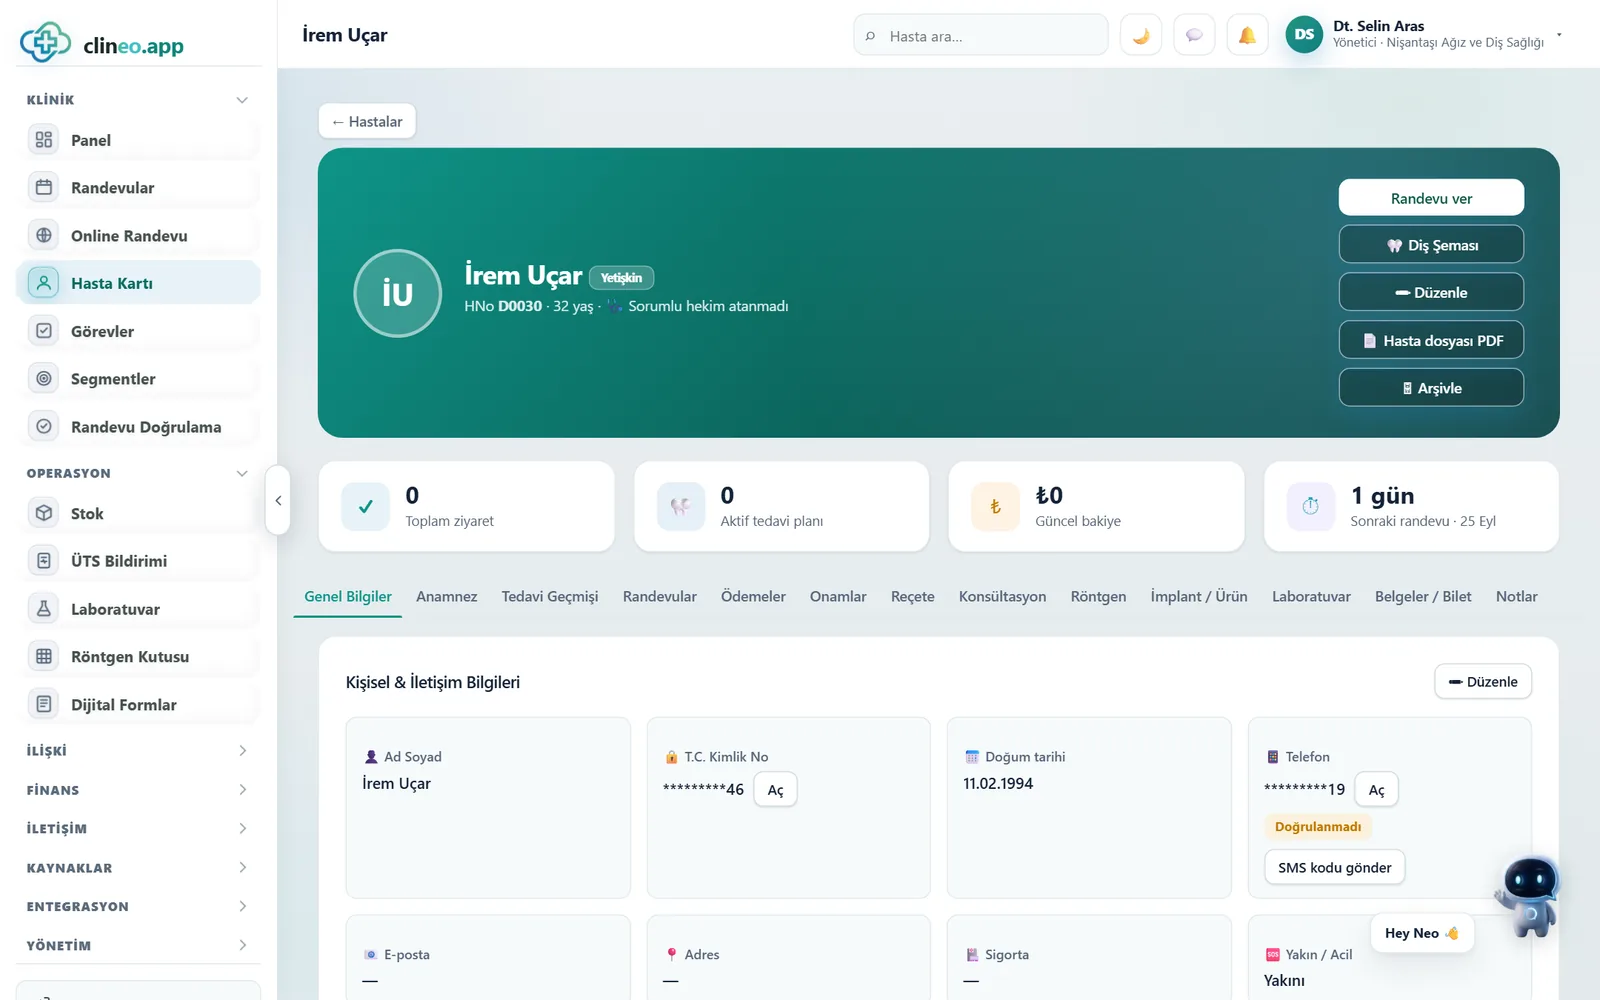
Task: Toggle dark mode moon icon
Action: [x=1141, y=35]
